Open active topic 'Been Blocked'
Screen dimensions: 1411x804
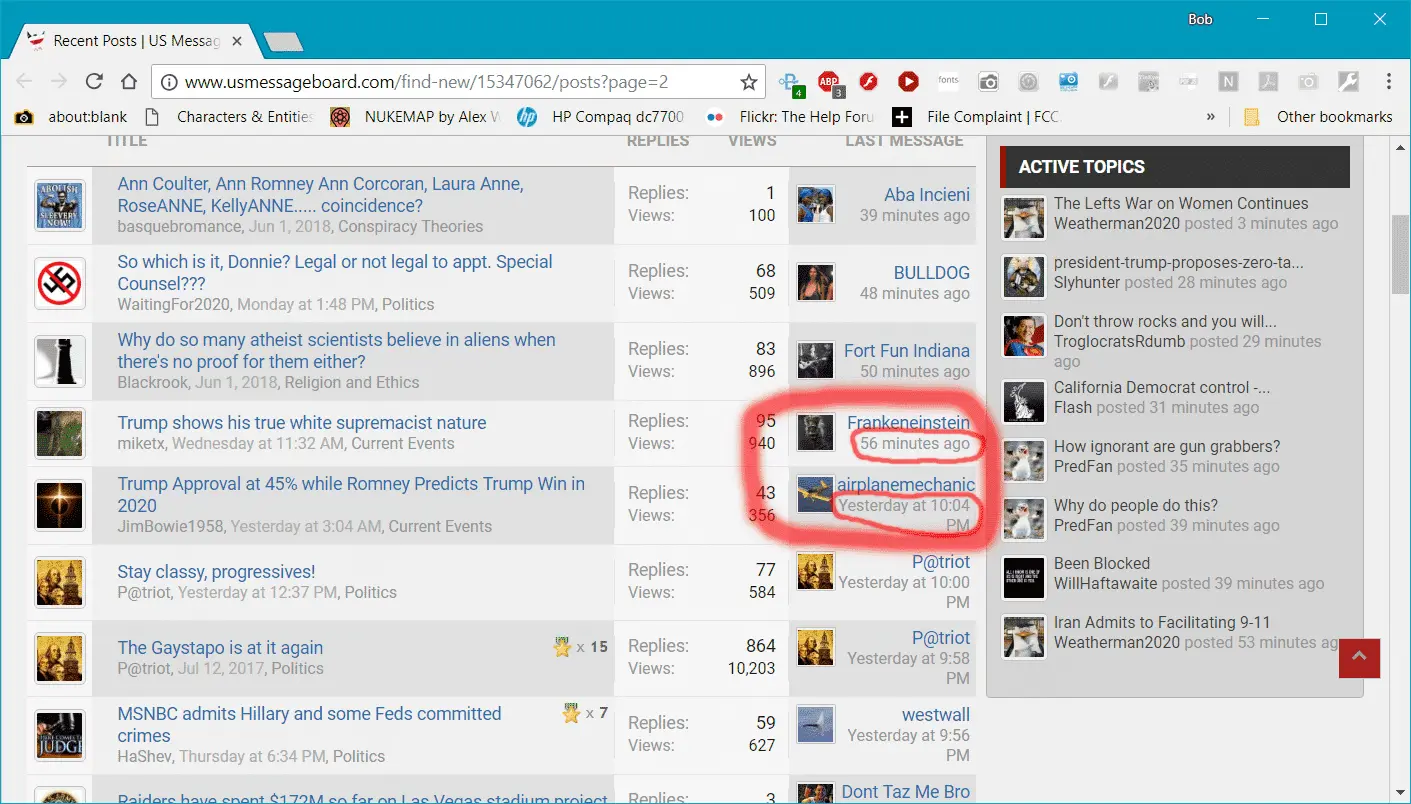pos(1101,563)
